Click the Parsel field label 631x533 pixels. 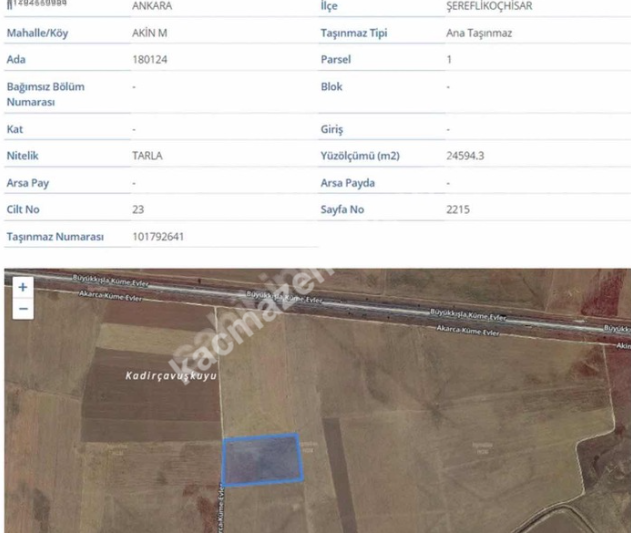(336, 60)
